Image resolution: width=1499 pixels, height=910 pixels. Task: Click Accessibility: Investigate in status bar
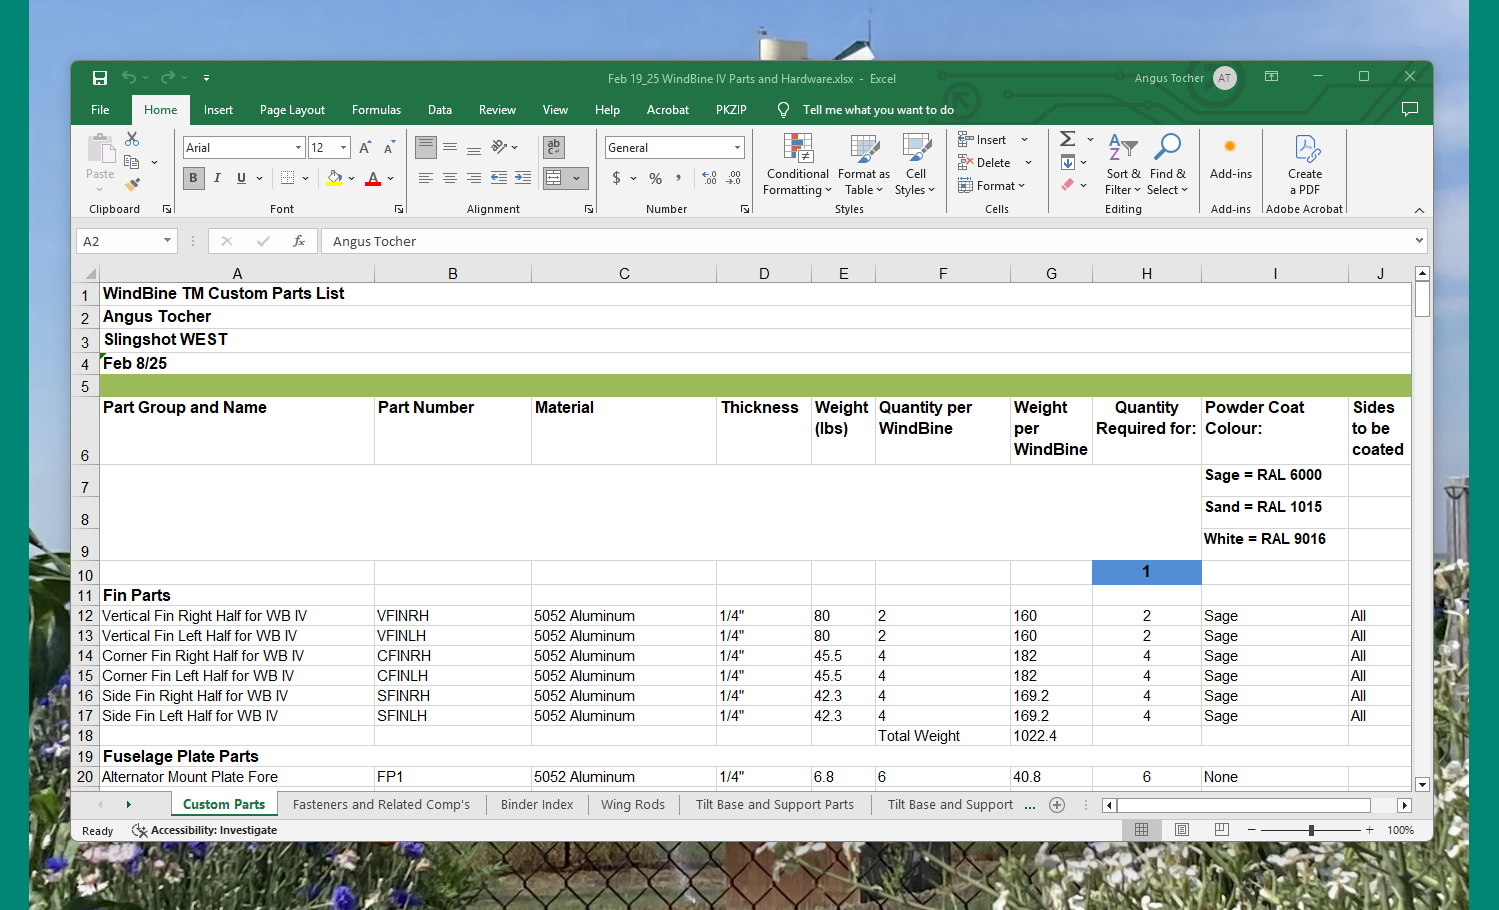coord(205,830)
